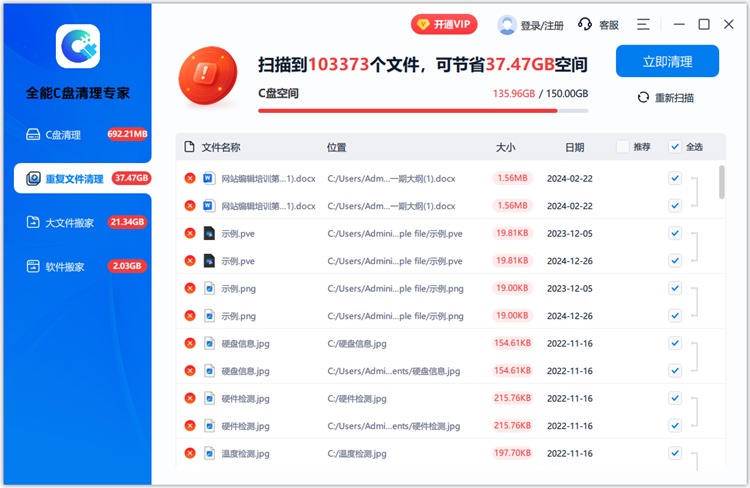Click red X on C:/硬件检测.jpg row

pyautogui.click(x=190, y=398)
